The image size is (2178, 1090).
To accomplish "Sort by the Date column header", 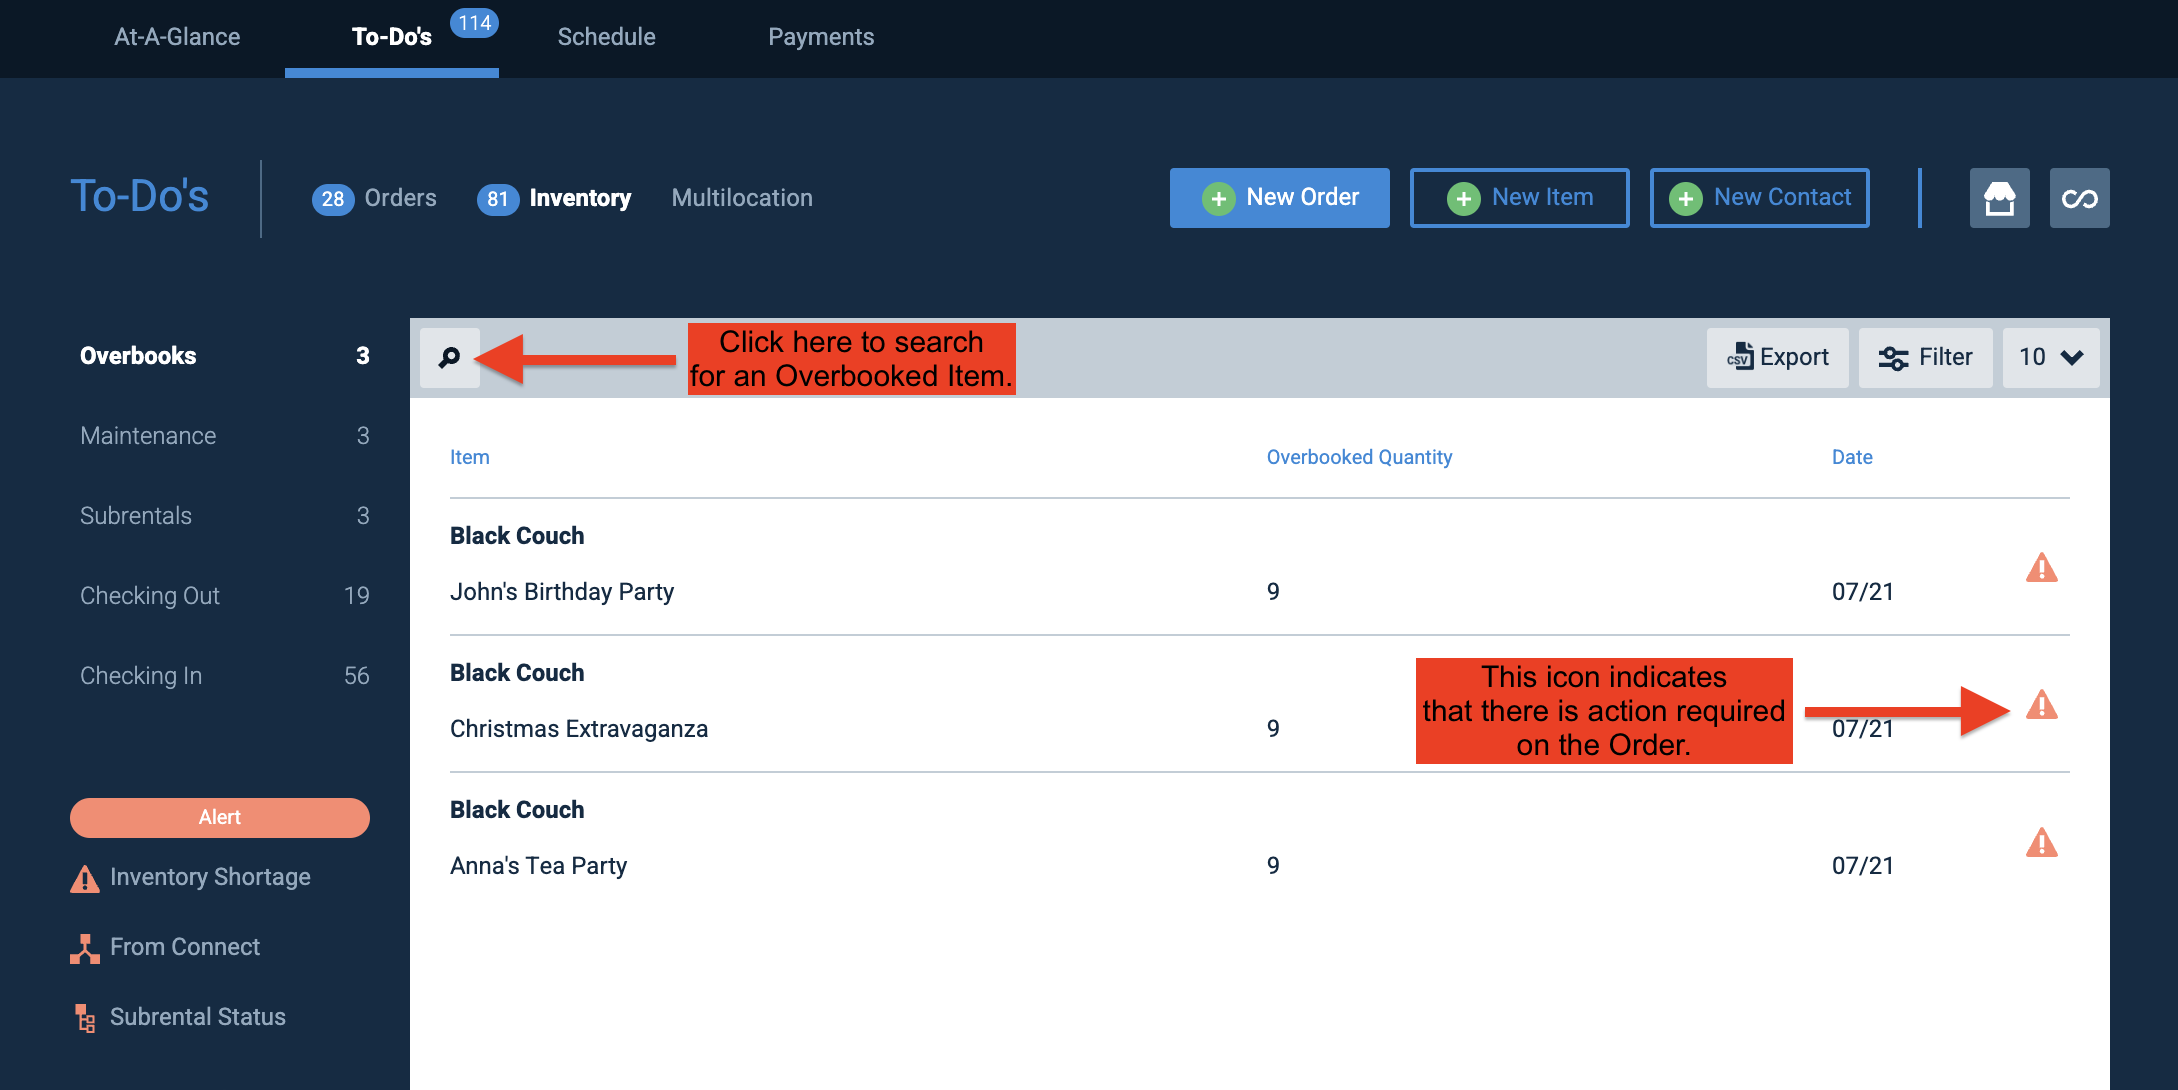I will point(1852,457).
